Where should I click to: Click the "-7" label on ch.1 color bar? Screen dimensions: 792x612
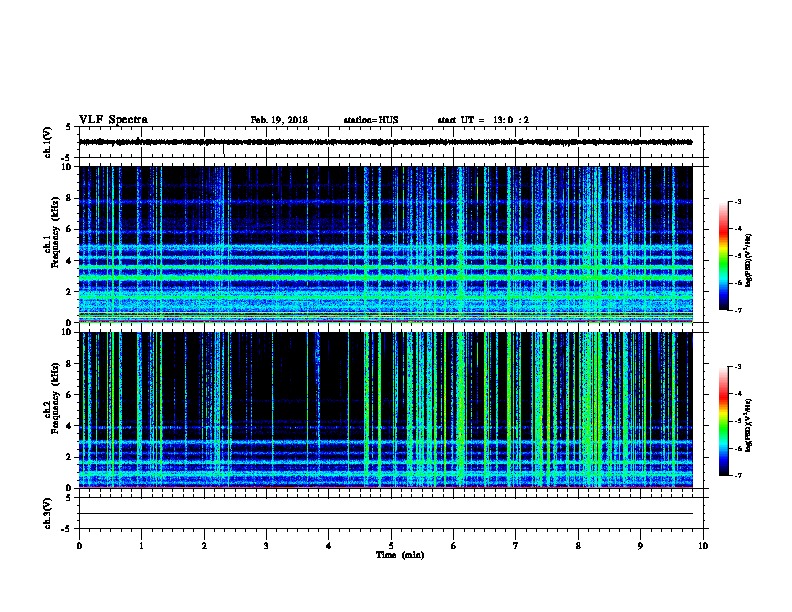(x=737, y=310)
